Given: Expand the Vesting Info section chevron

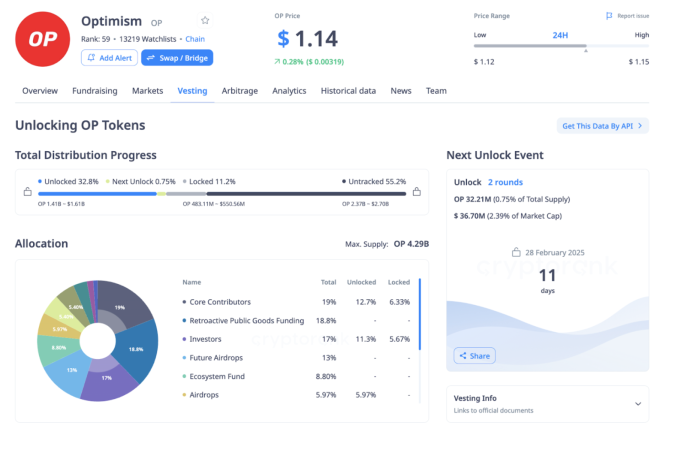Looking at the screenshot, I should (x=638, y=404).
